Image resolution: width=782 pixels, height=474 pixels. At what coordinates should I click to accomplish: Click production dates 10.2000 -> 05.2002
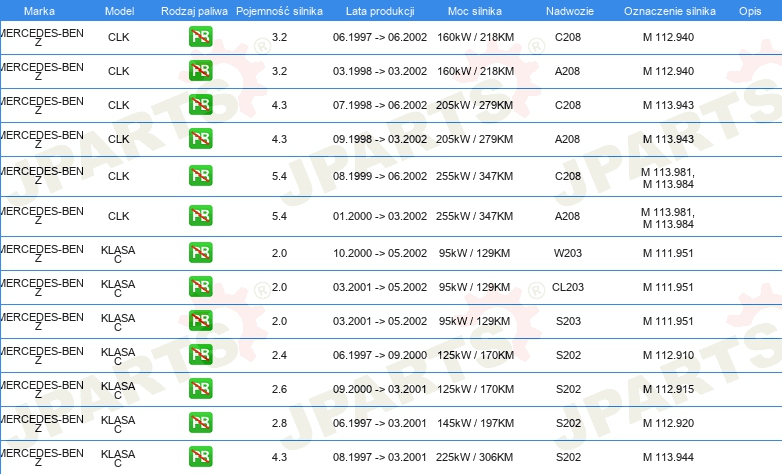380,253
